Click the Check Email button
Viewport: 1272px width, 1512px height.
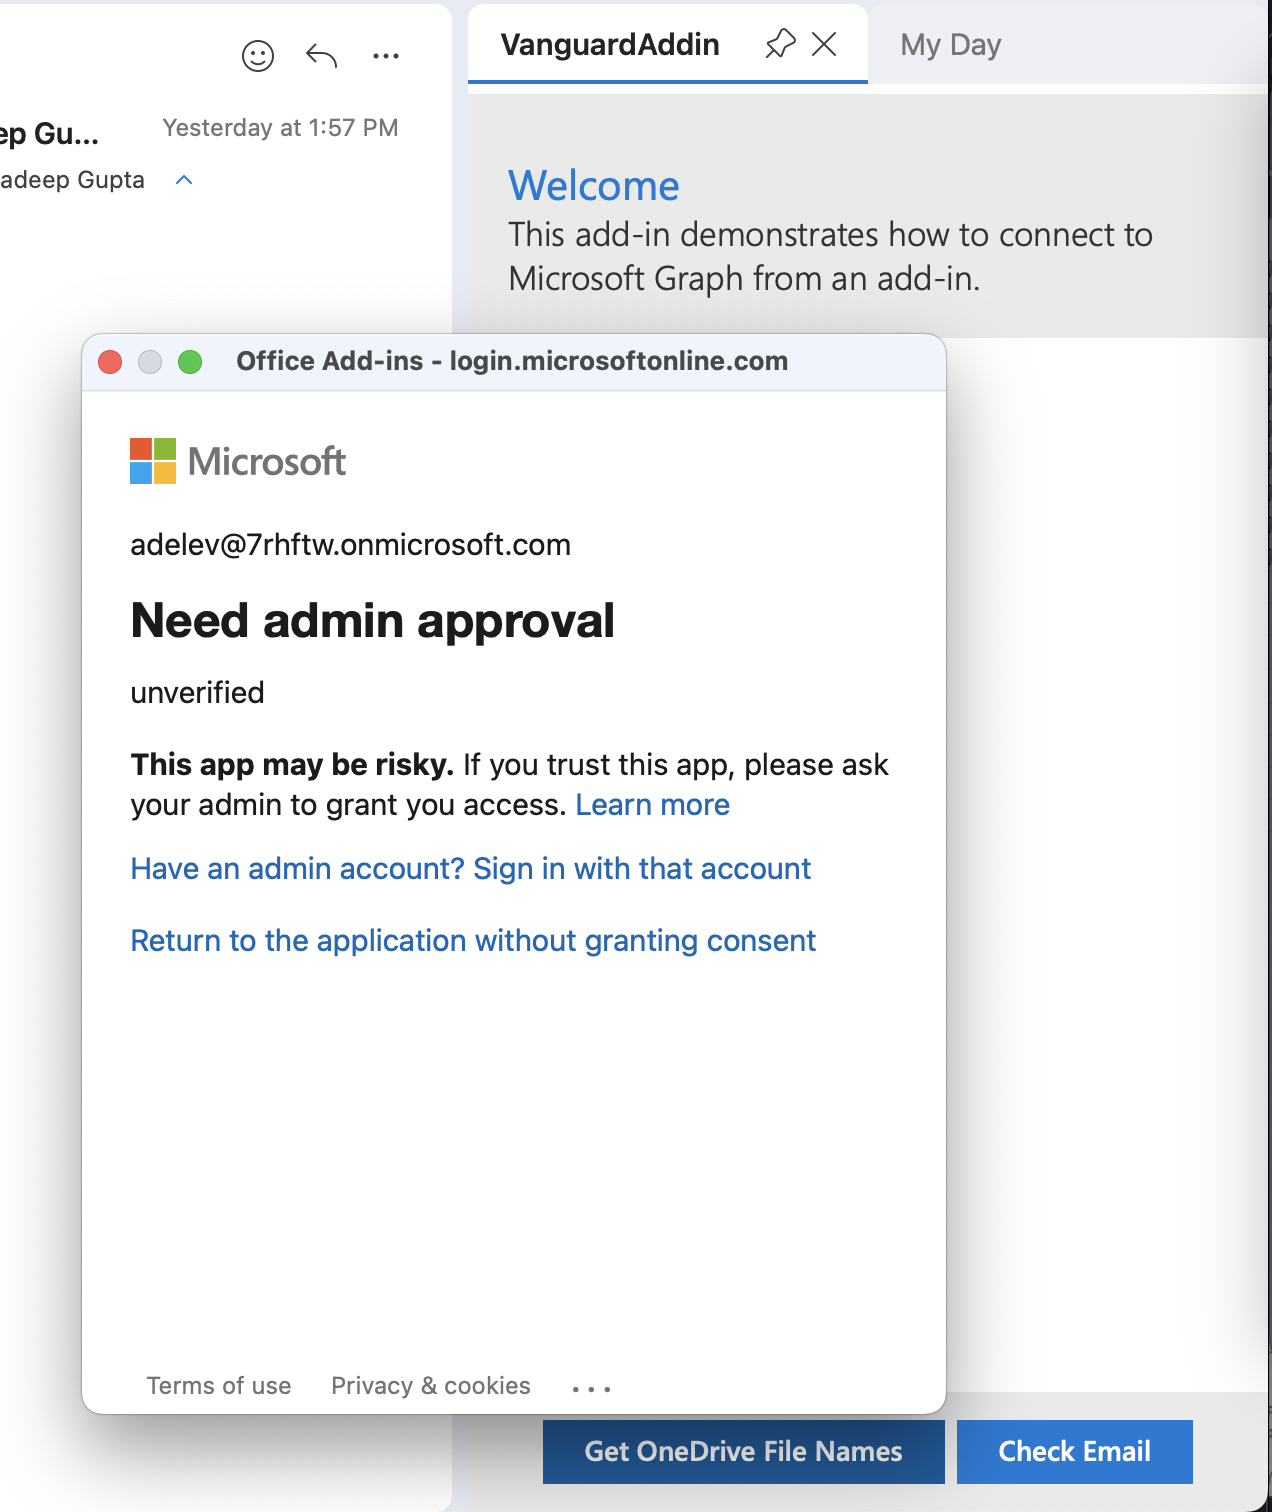1074,1451
